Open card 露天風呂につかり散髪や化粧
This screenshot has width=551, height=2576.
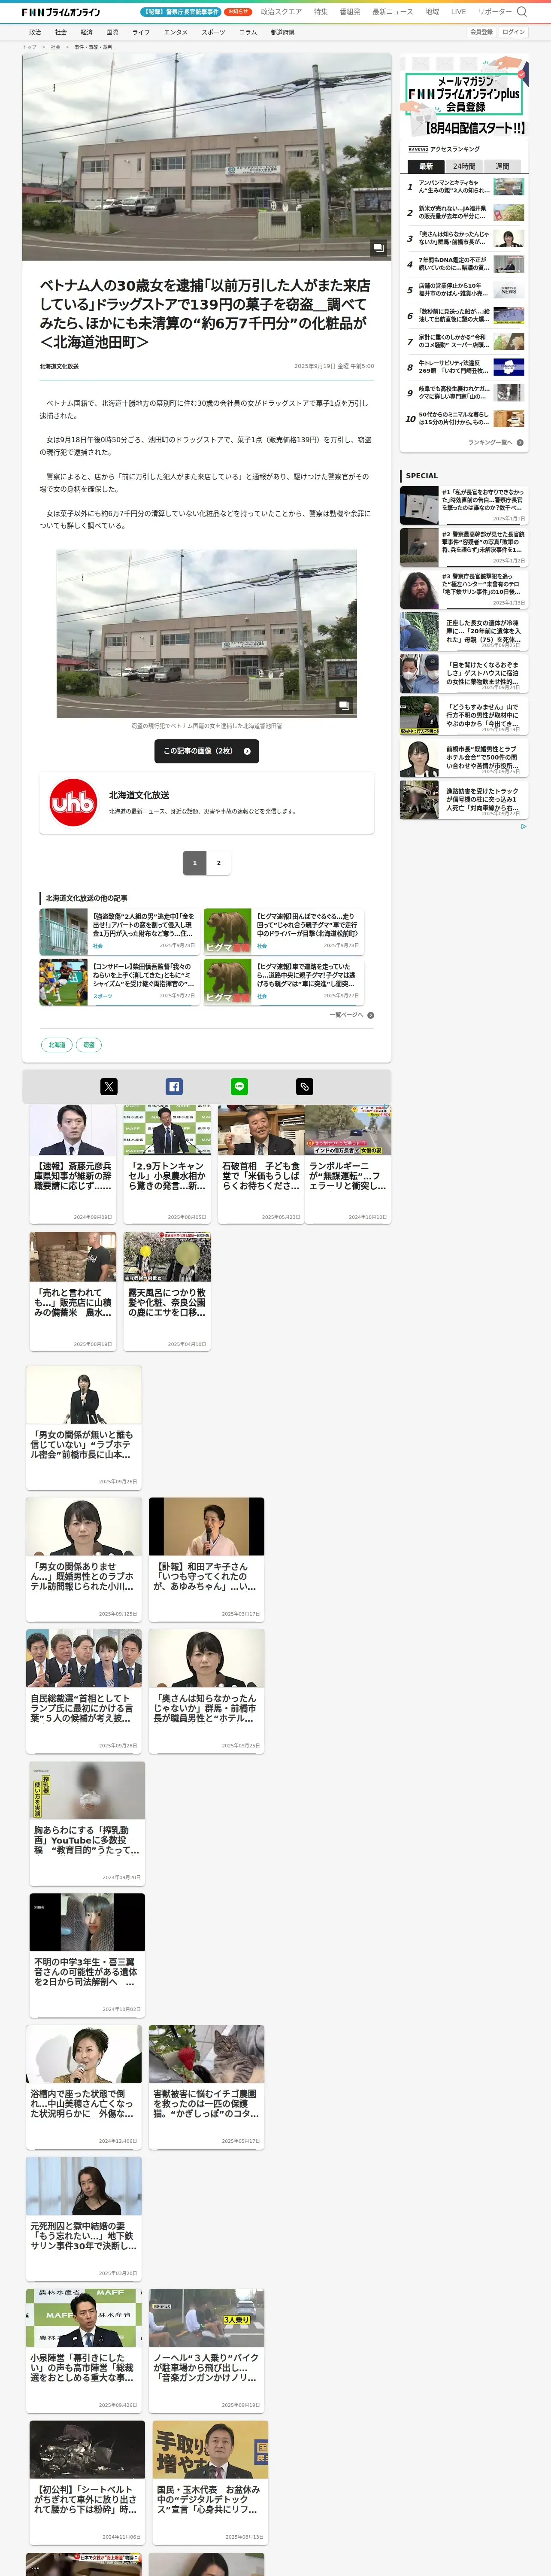(x=167, y=1291)
